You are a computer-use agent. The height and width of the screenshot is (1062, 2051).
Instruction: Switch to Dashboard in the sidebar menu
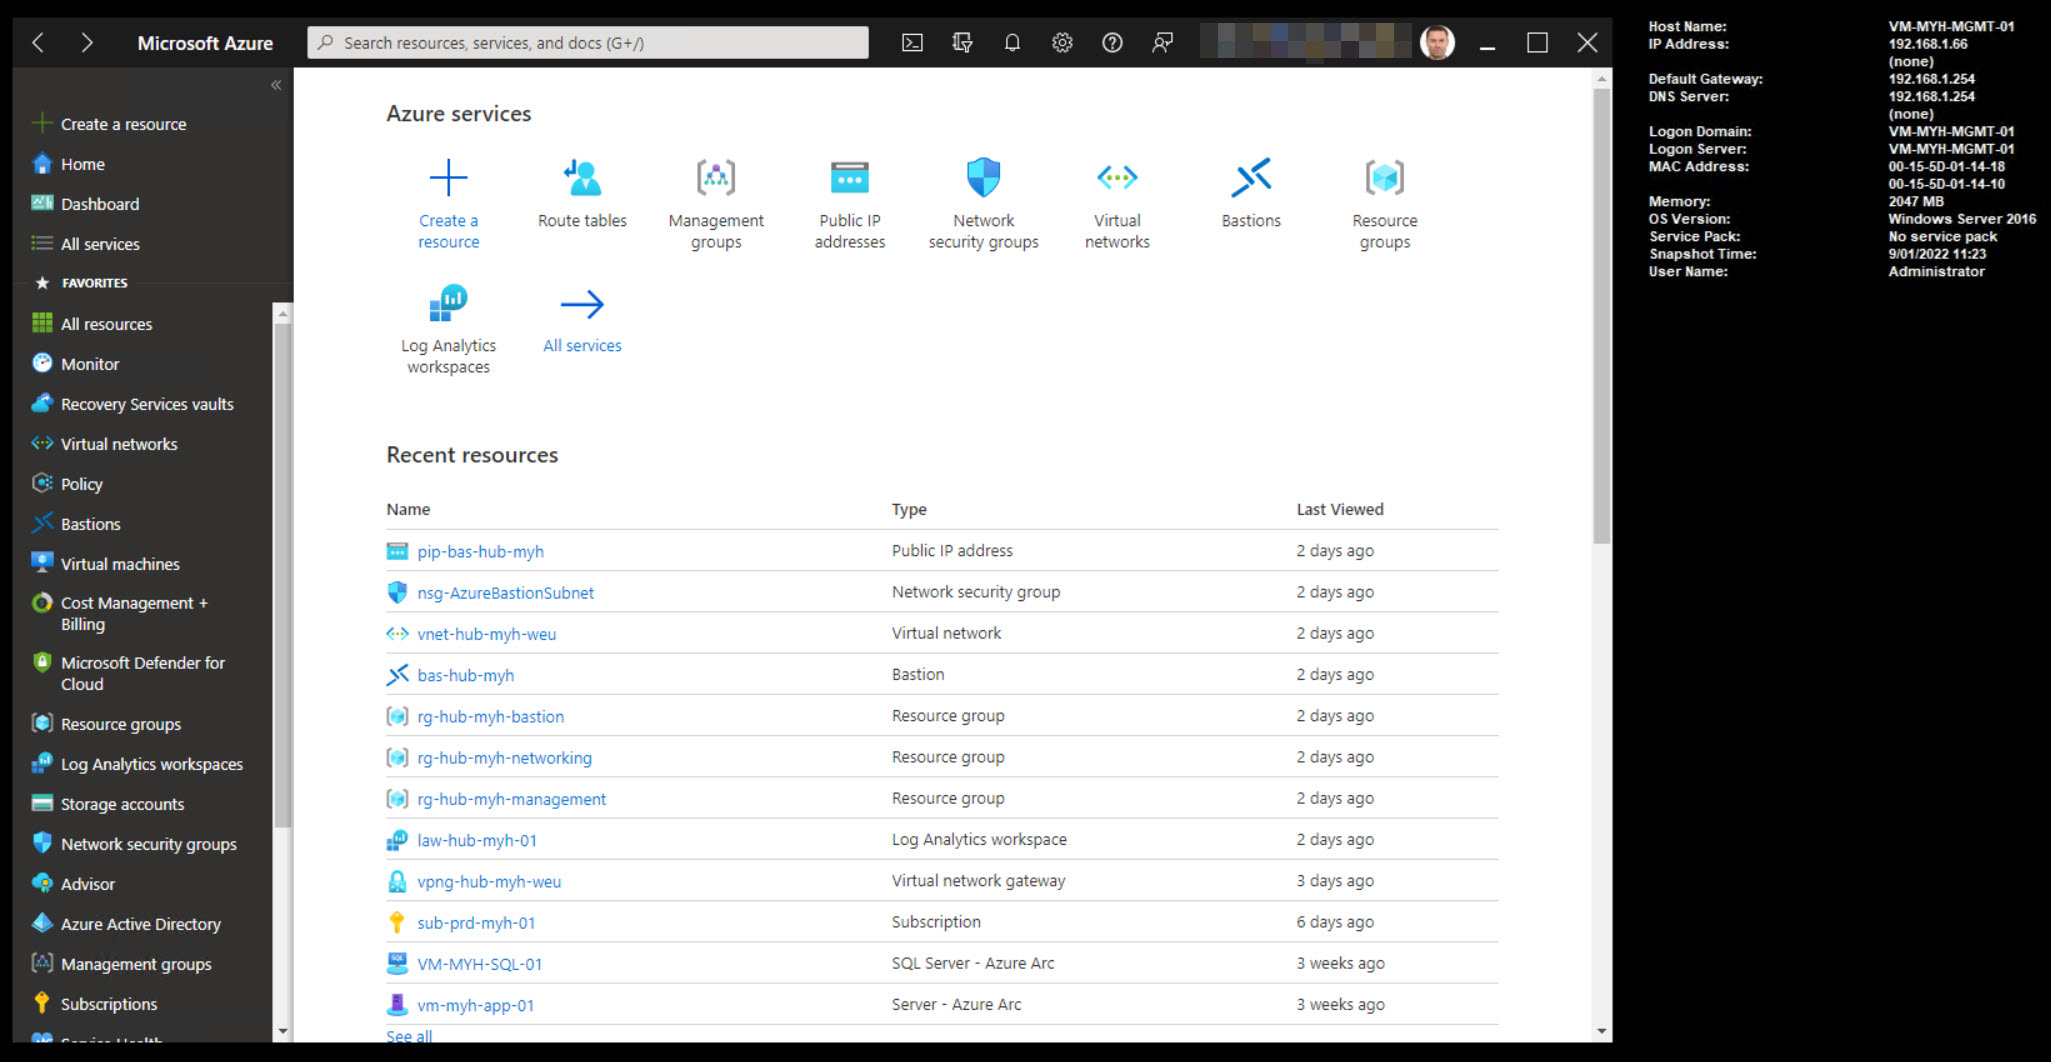point(99,203)
